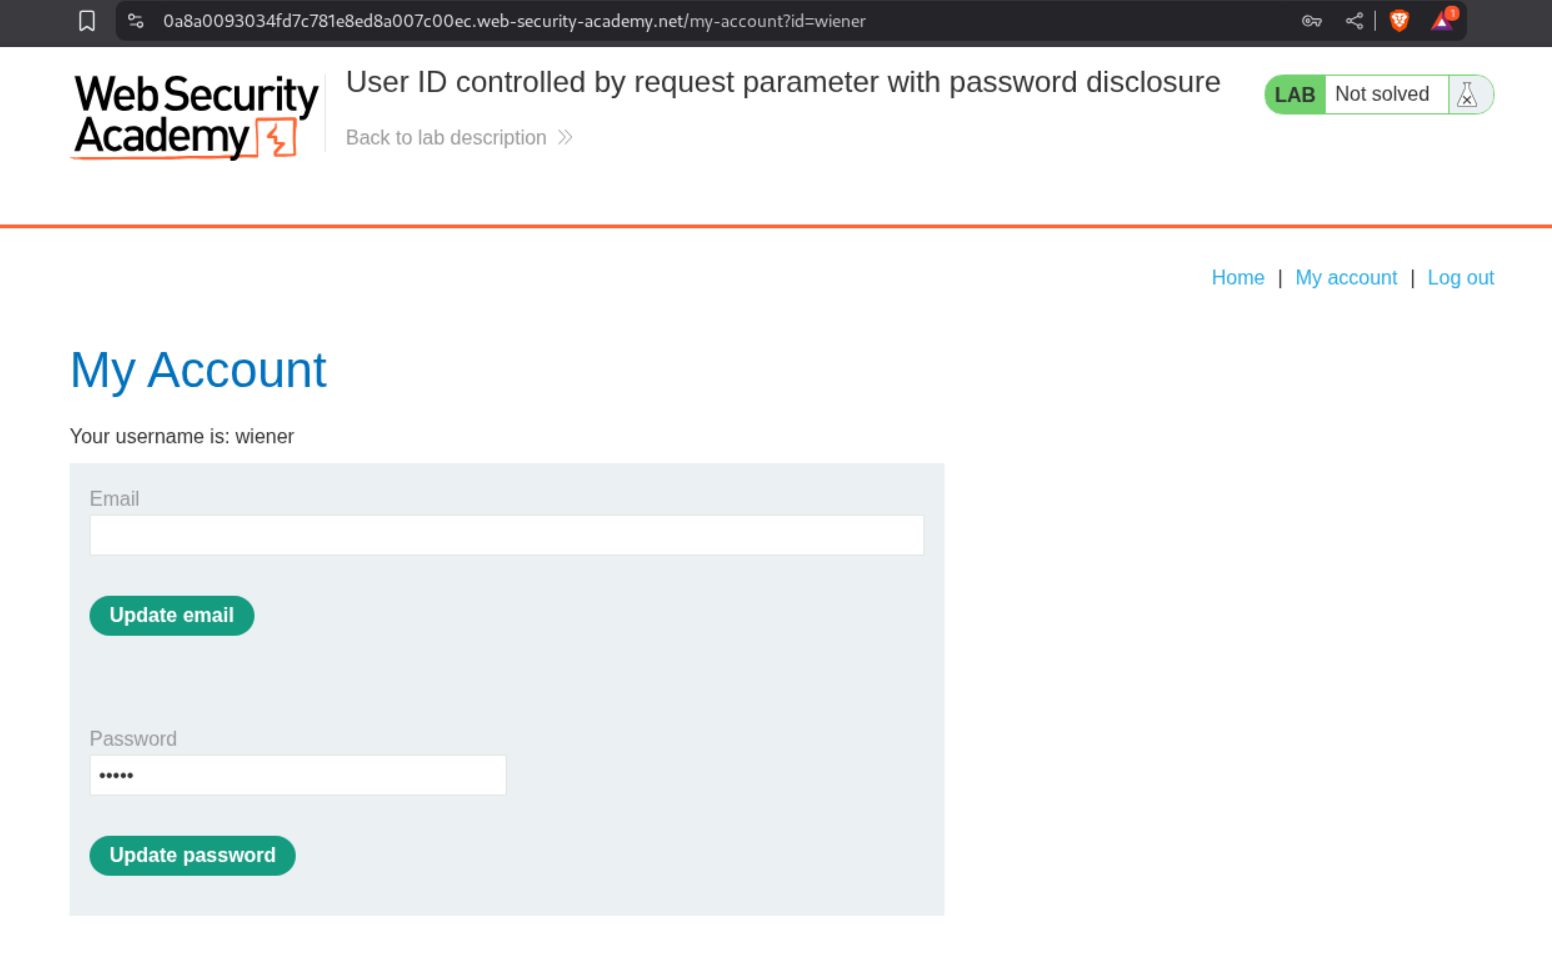Open the Brave Shields lion icon
This screenshot has height=962, width=1552.
click(x=1399, y=21)
